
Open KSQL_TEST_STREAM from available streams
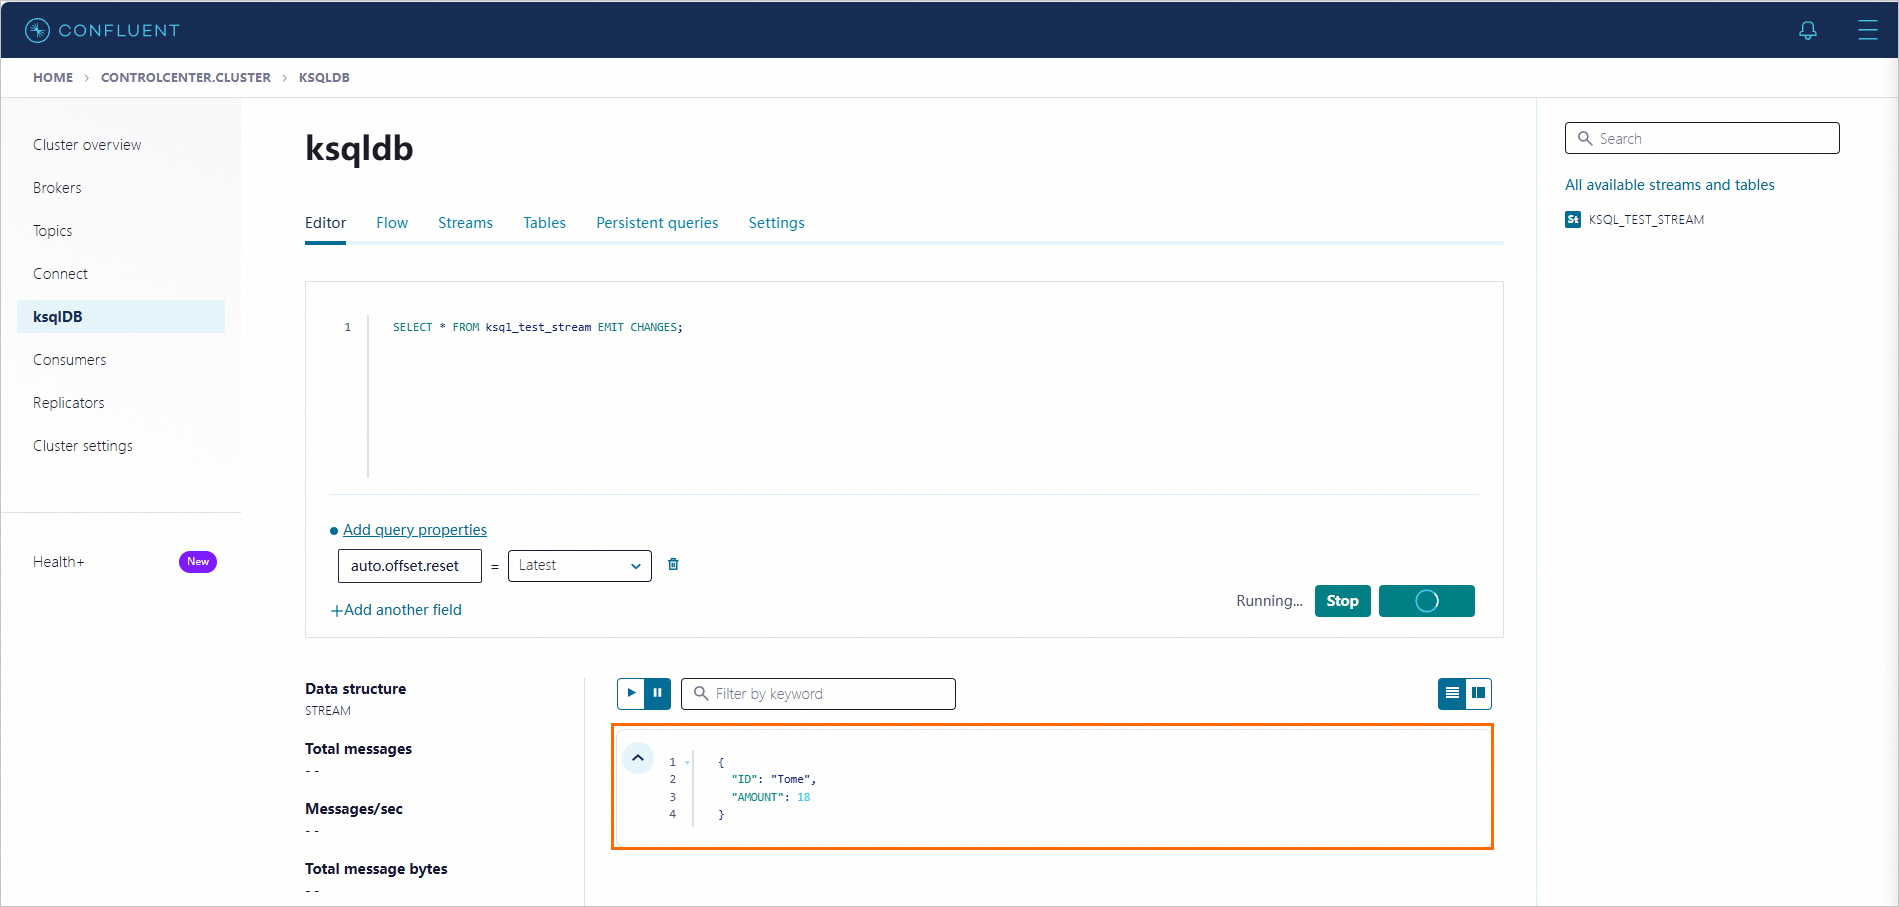pos(1646,220)
